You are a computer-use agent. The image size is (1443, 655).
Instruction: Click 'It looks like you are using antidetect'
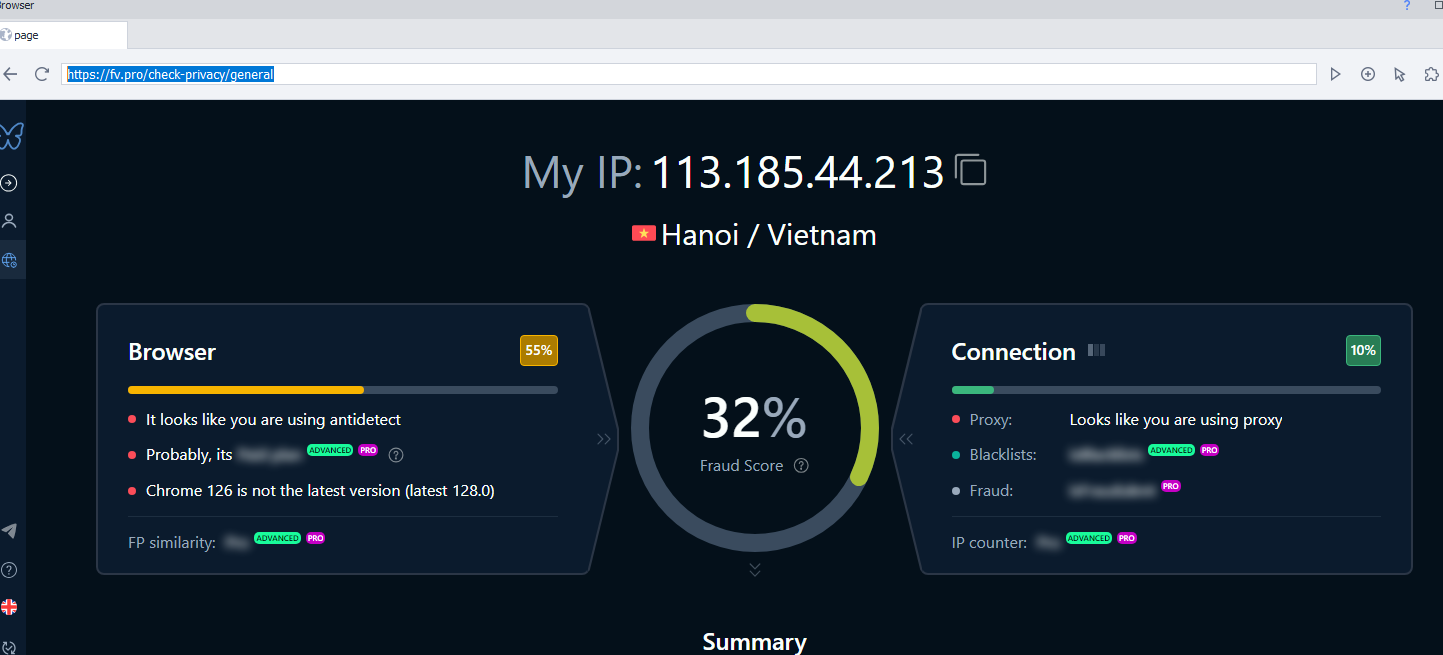click(273, 420)
